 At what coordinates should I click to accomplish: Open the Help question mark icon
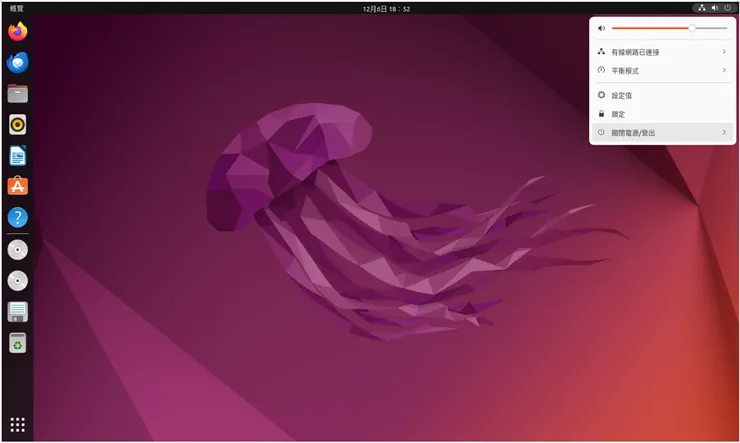coord(17,217)
